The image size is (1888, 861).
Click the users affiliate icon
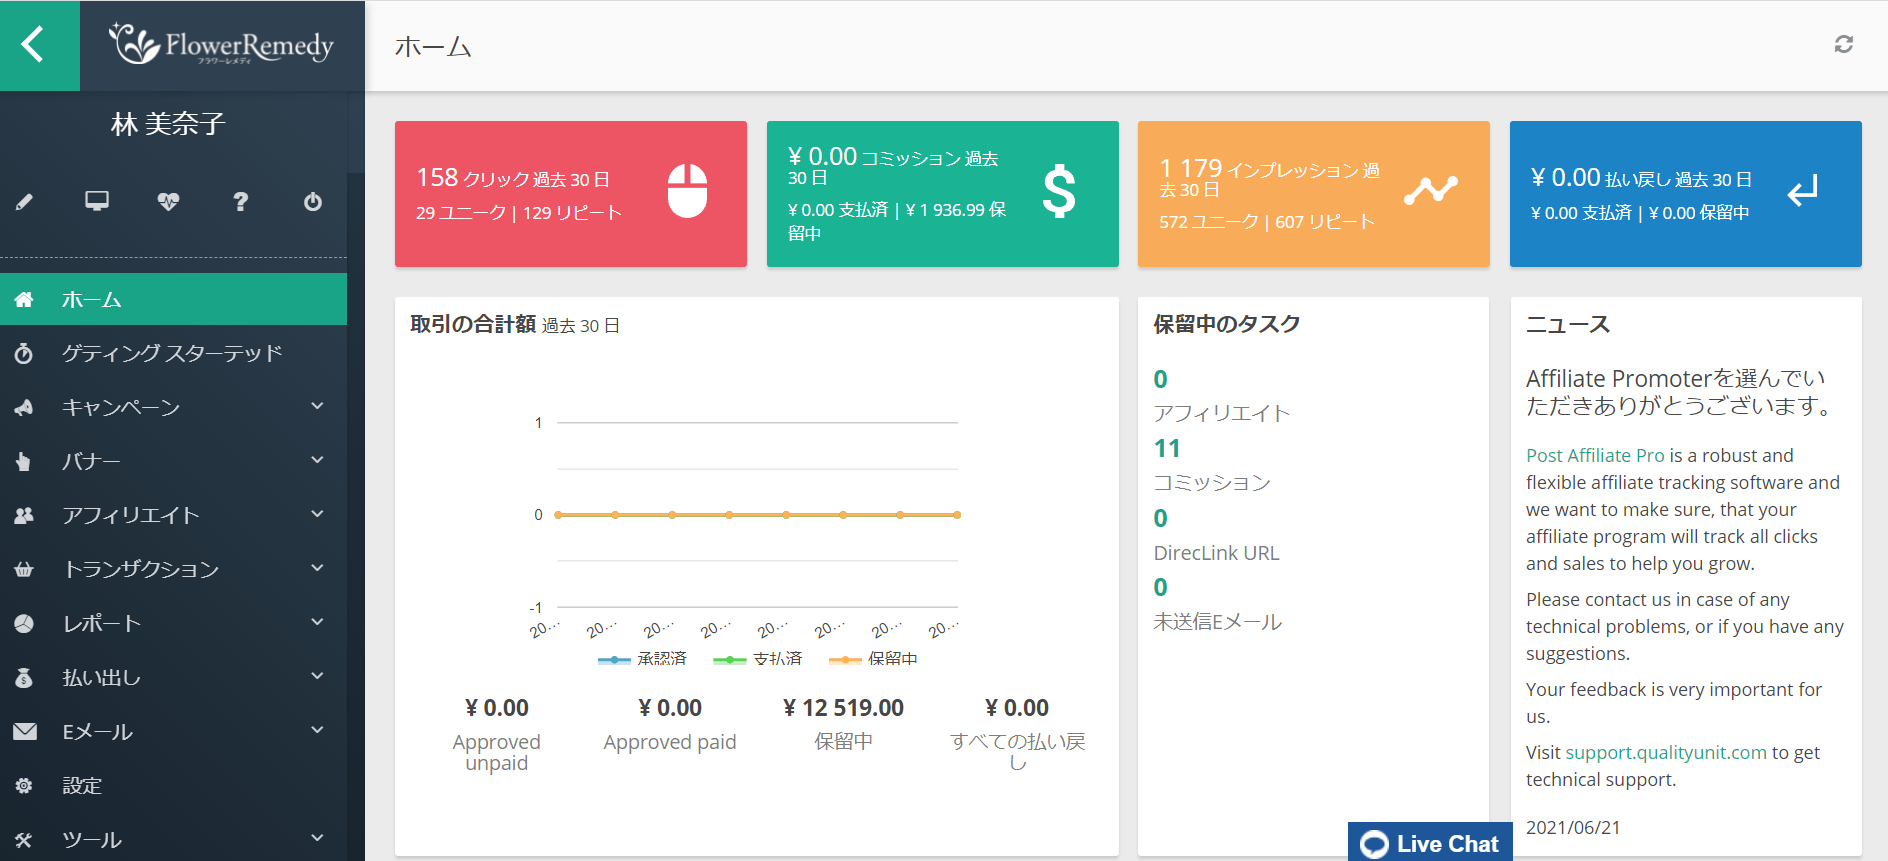pyautogui.click(x=24, y=515)
